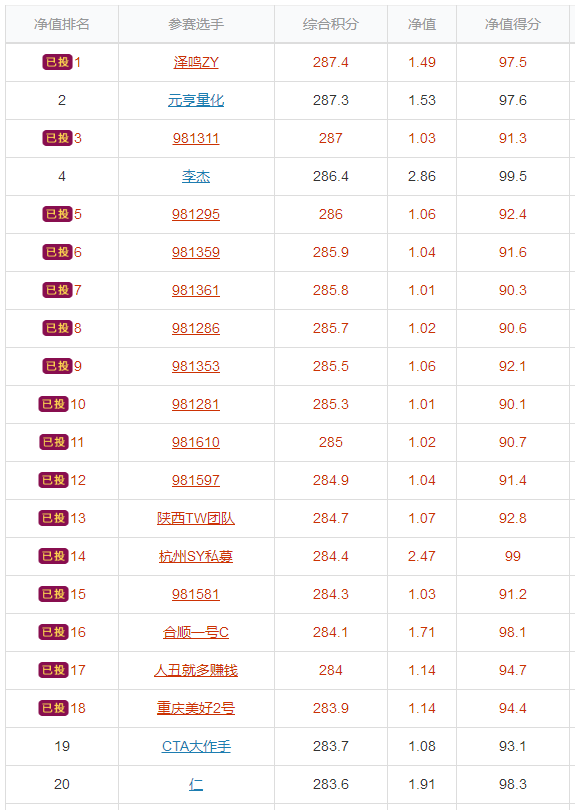Click the 已投 badge beside rank 10
This screenshot has width=575, height=810.
click(x=54, y=404)
